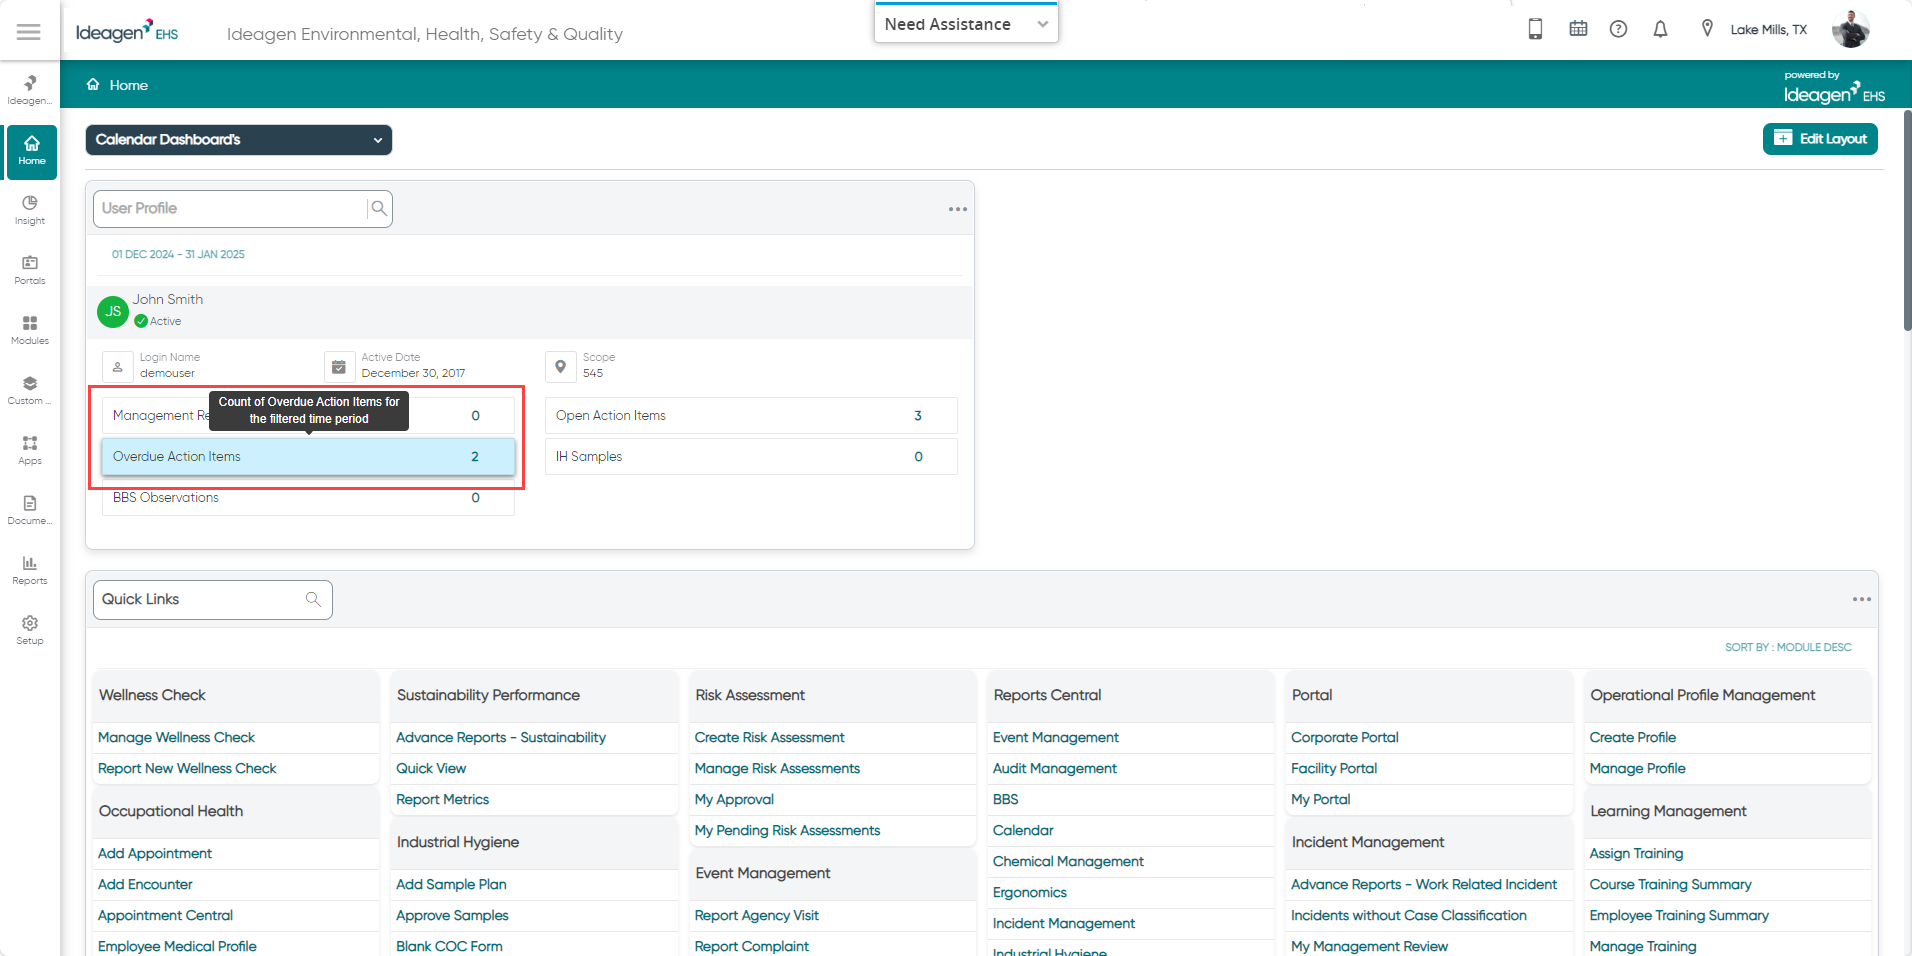Open Audit Management link
Screen dimensions: 1912x956
pyautogui.click(x=1054, y=768)
